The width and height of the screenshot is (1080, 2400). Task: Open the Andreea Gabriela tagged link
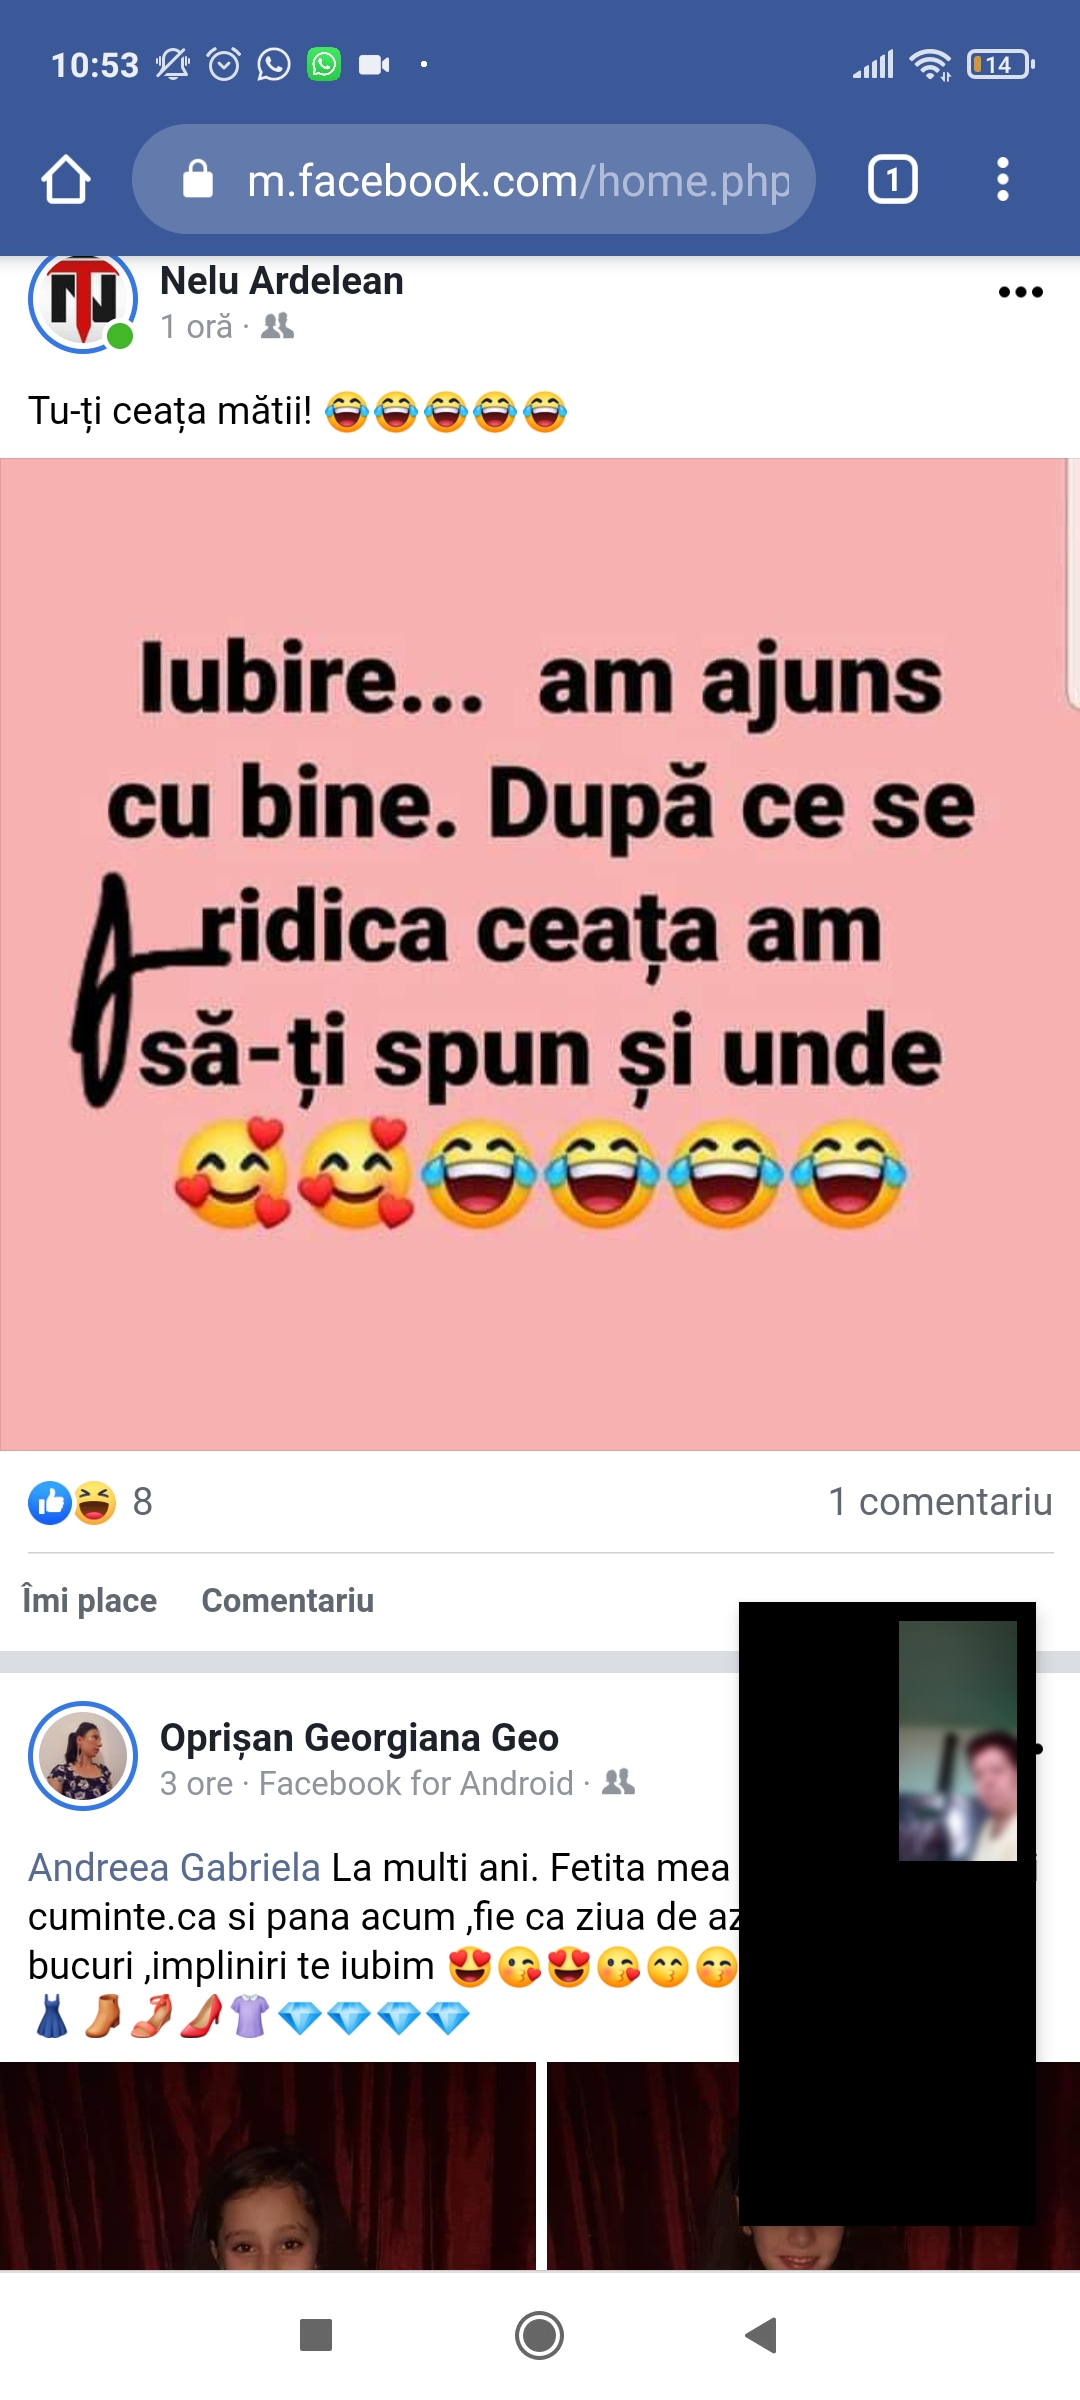[174, 1868]
